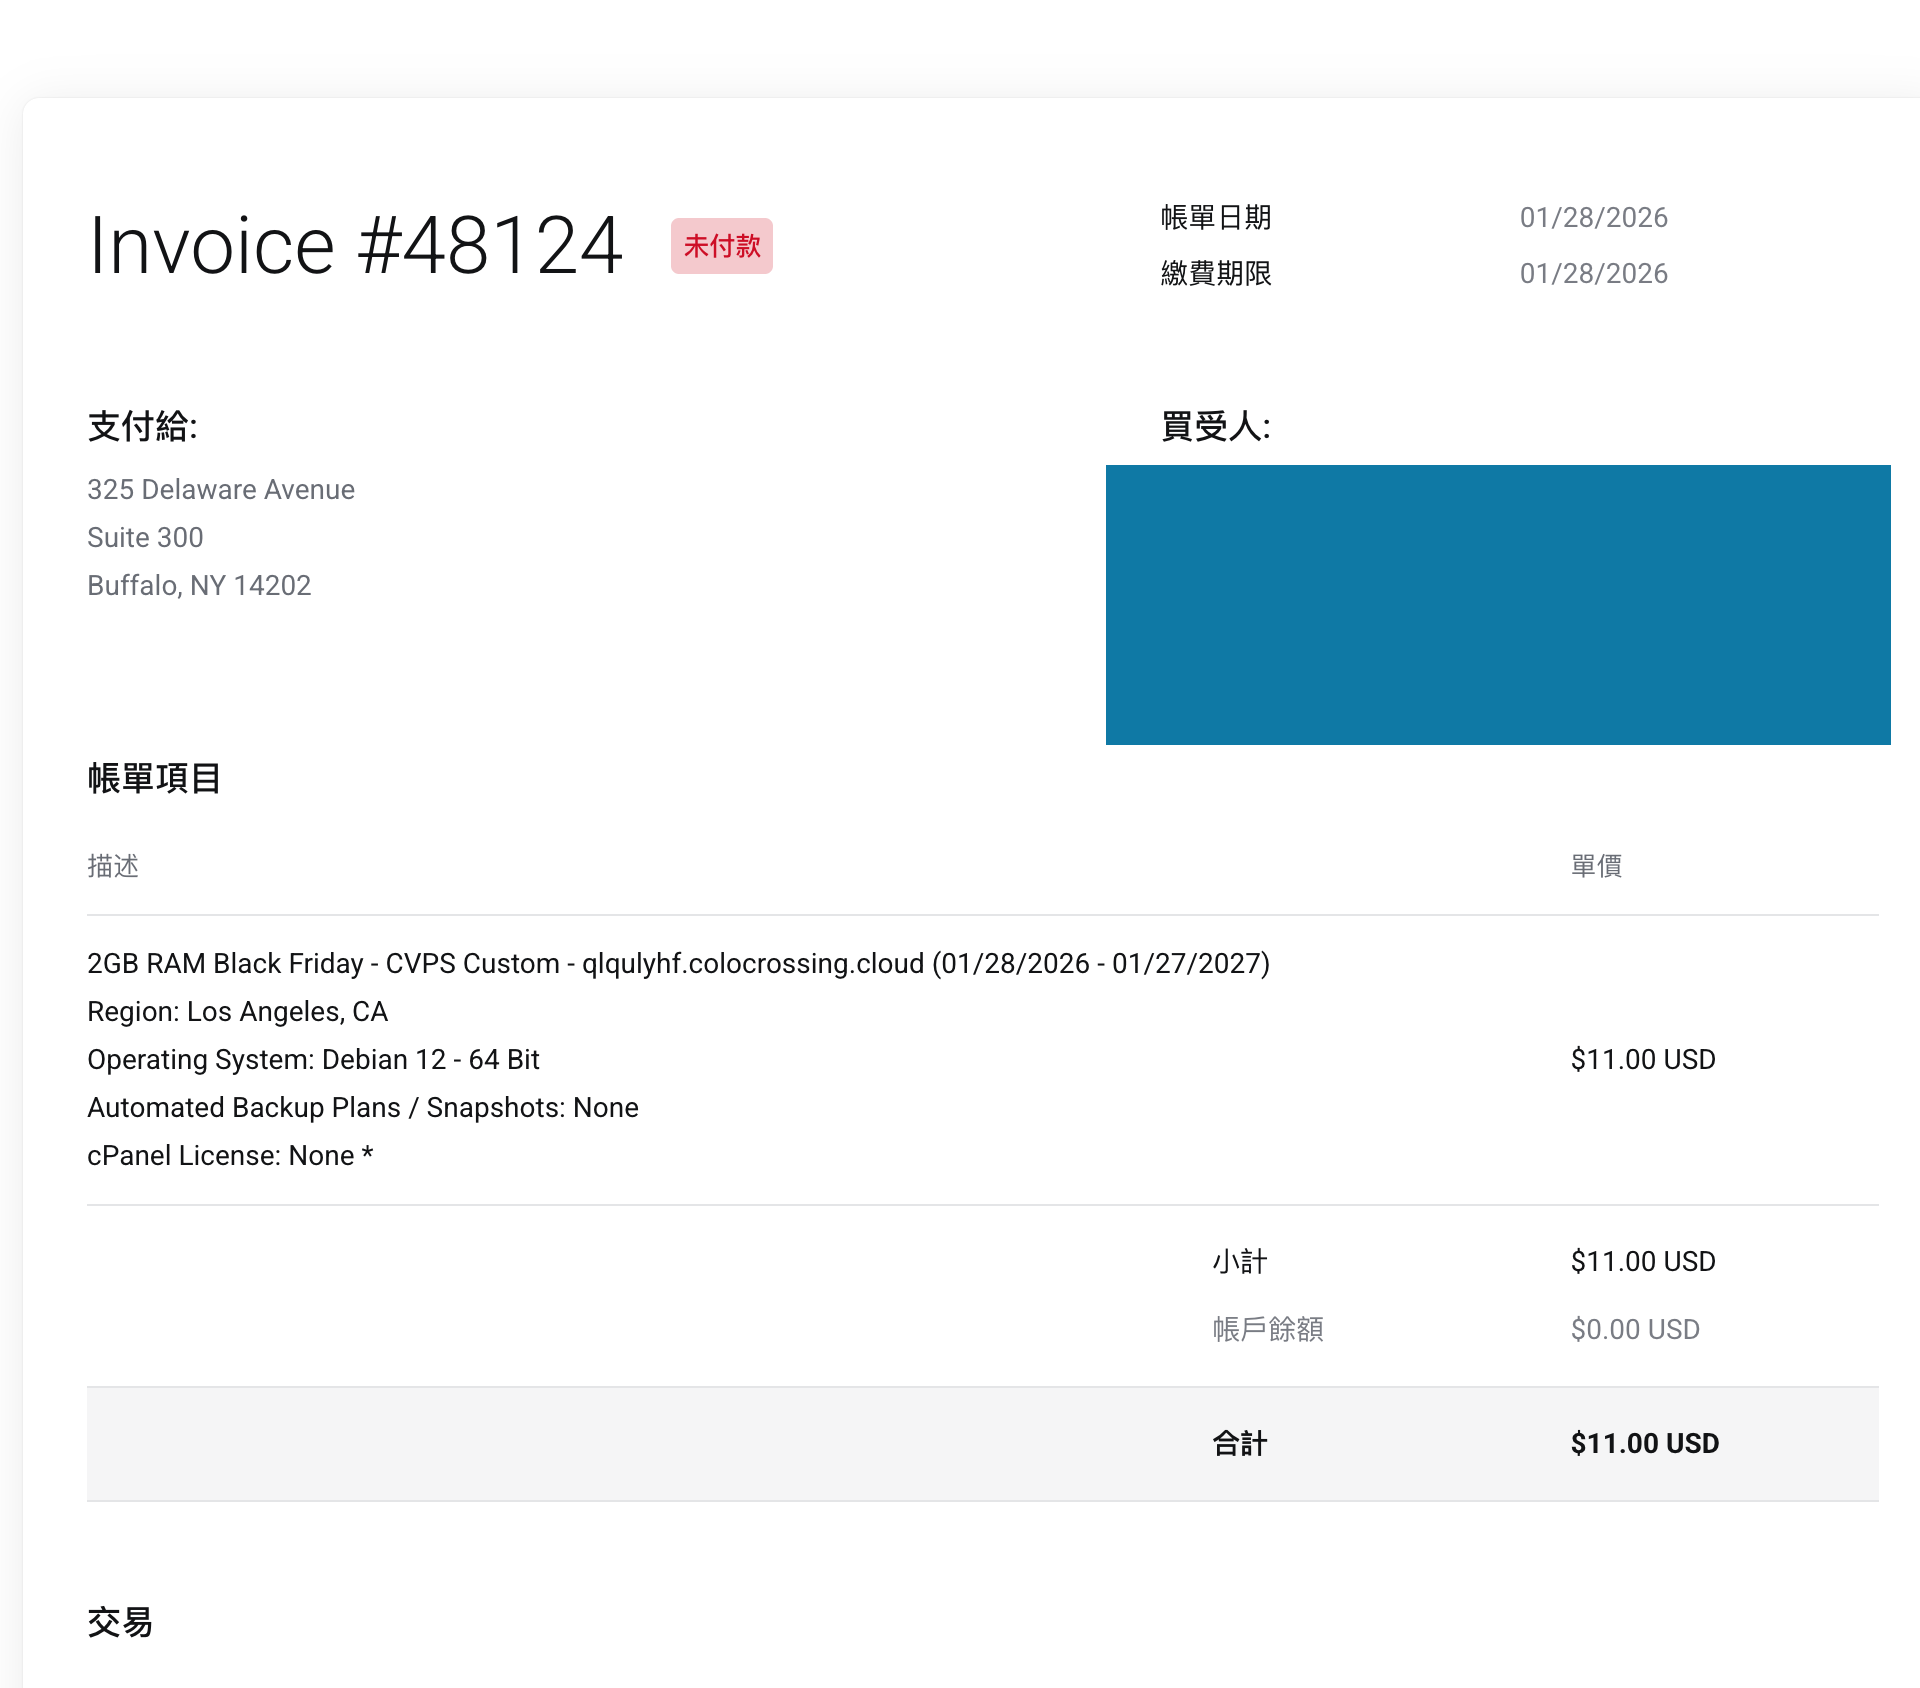The height and width of the screenshot is (1688, 1920).
Task: Click the 325 Delaware Avenue address line
Action: coord(220,489)
